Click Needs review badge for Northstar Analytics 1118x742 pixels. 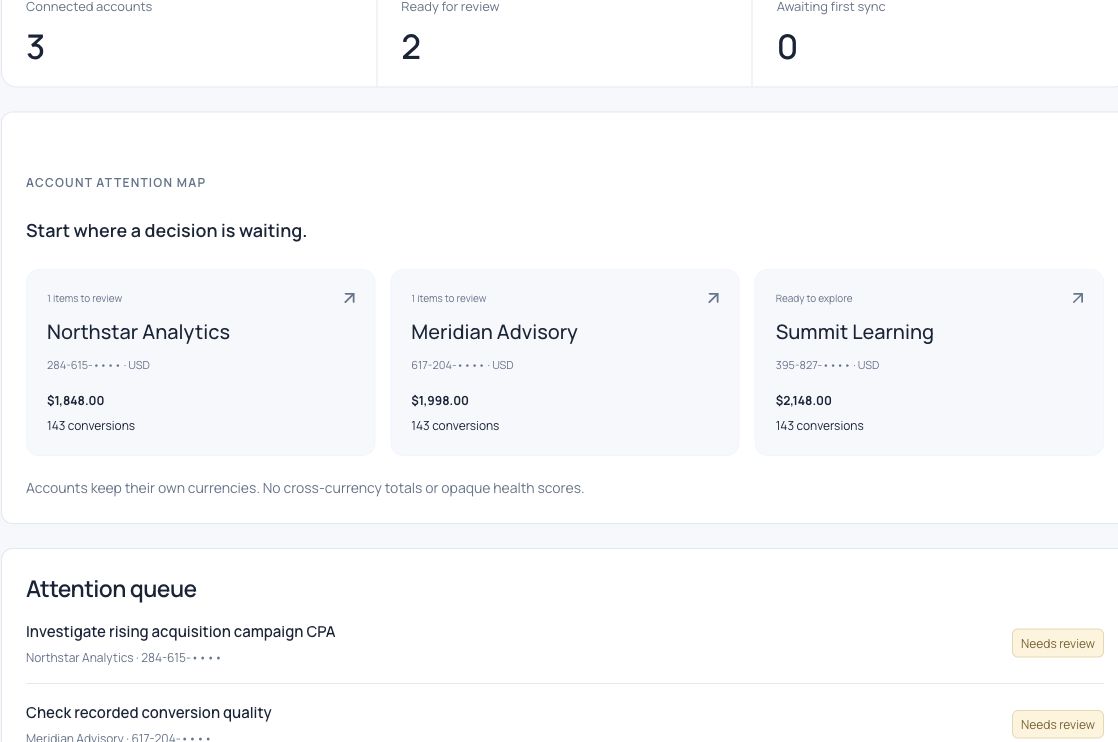point(1057,644)
